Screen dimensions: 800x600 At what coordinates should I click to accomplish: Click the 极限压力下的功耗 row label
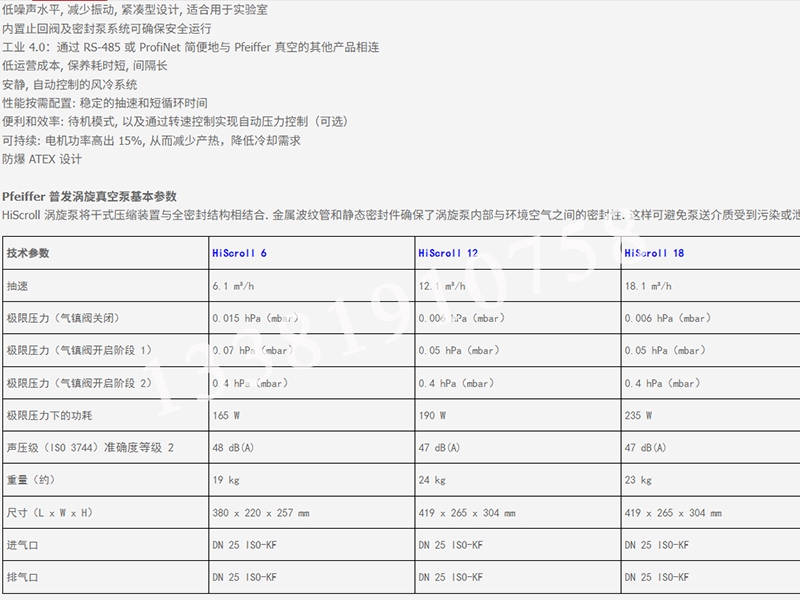(x=49, y=415)
